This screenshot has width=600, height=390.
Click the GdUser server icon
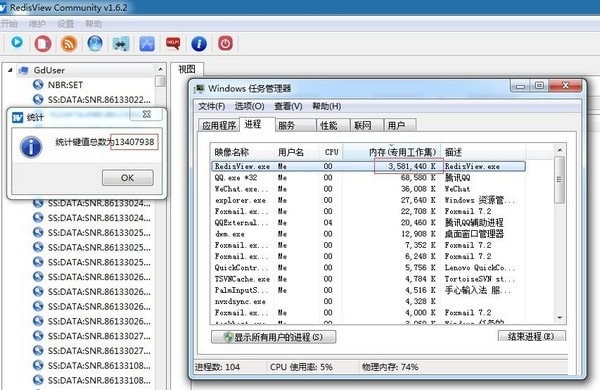point(24,70)
